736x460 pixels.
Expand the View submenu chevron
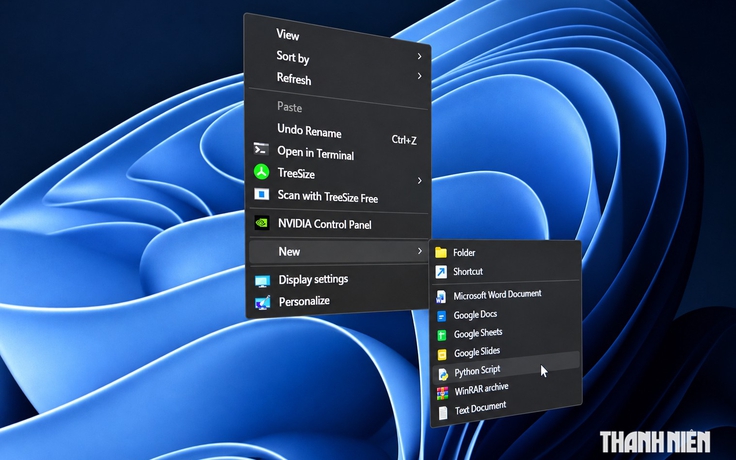pyautogui.click(x=419, y=56)
